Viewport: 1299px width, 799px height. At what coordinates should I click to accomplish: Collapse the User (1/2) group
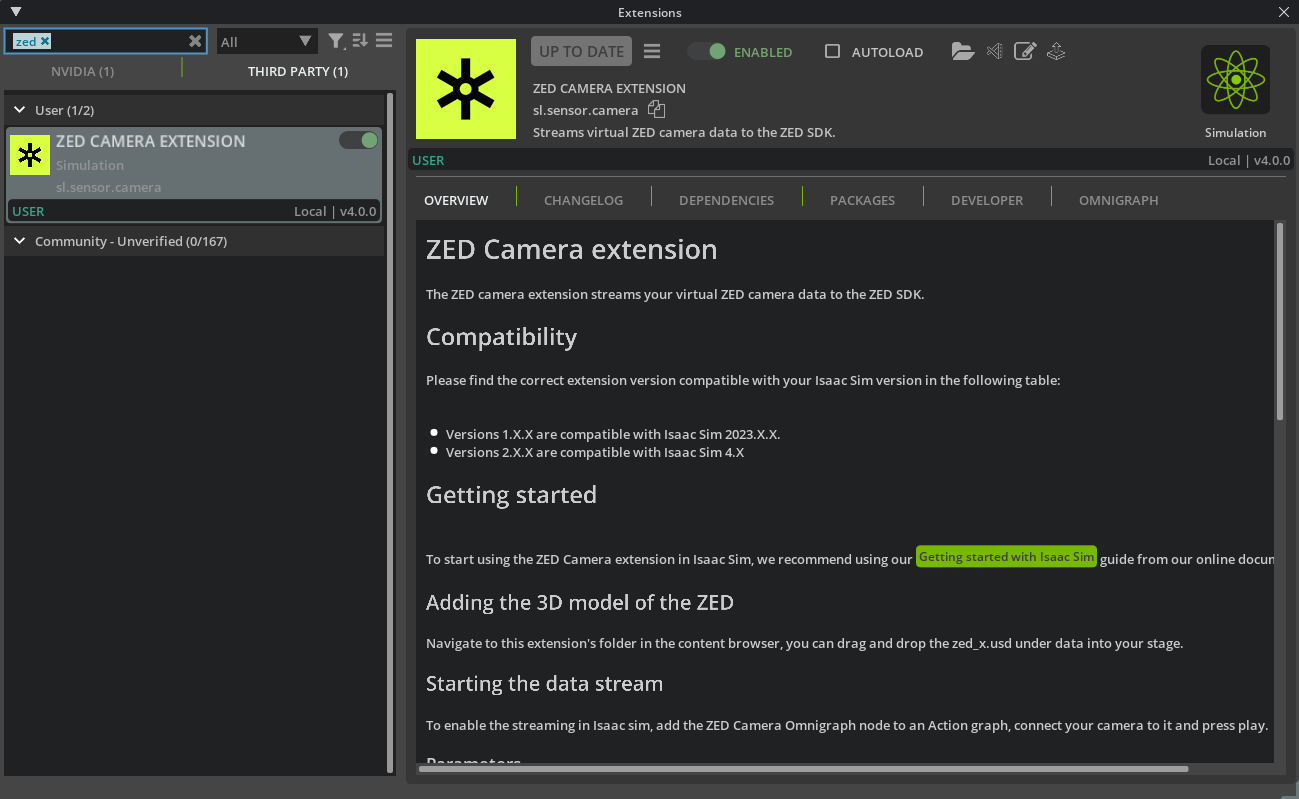pos(20,110)
